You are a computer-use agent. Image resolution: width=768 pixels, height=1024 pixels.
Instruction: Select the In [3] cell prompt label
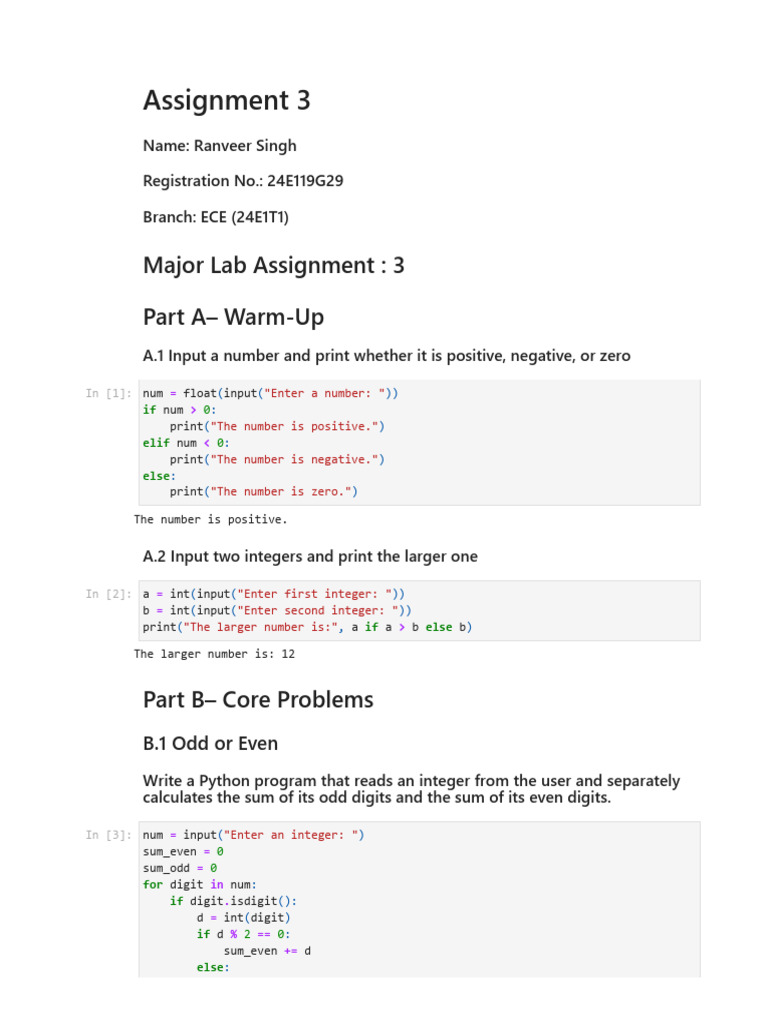(108, 835)
